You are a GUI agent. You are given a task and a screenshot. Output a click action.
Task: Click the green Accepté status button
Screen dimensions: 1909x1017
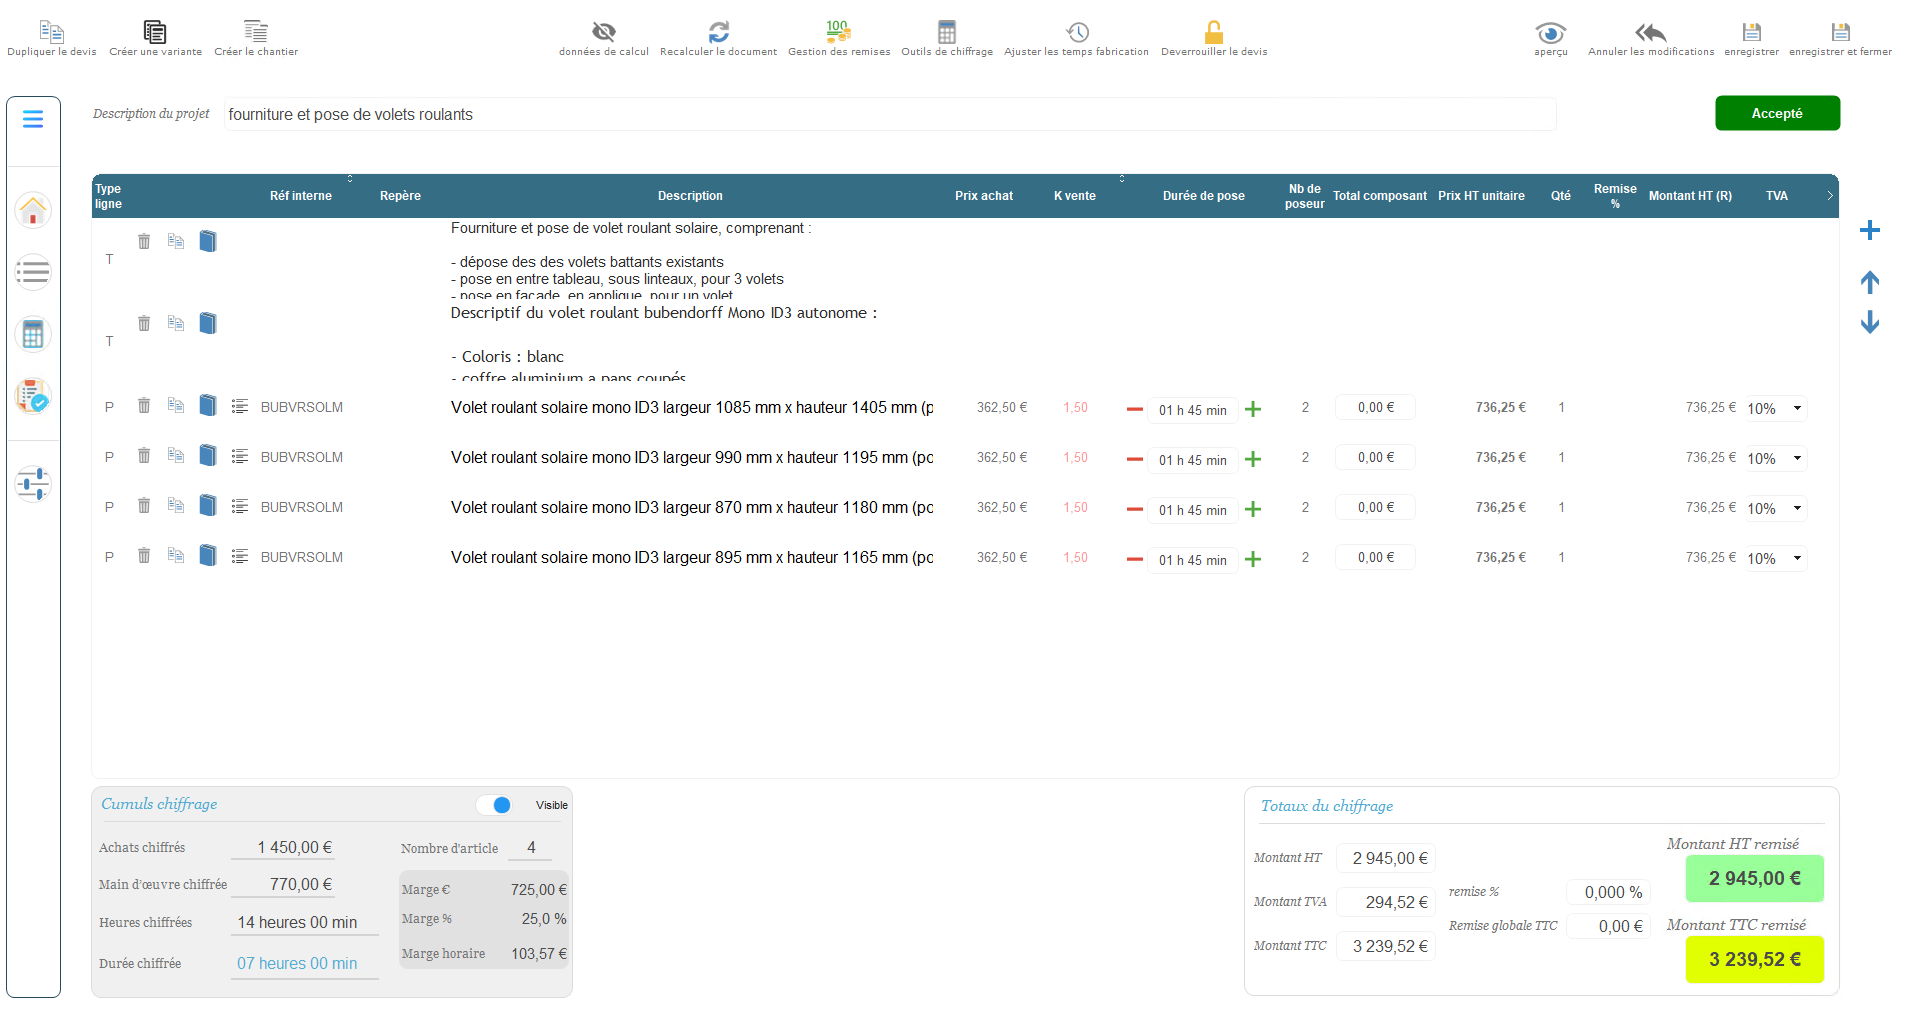(x=1776, y=114)
